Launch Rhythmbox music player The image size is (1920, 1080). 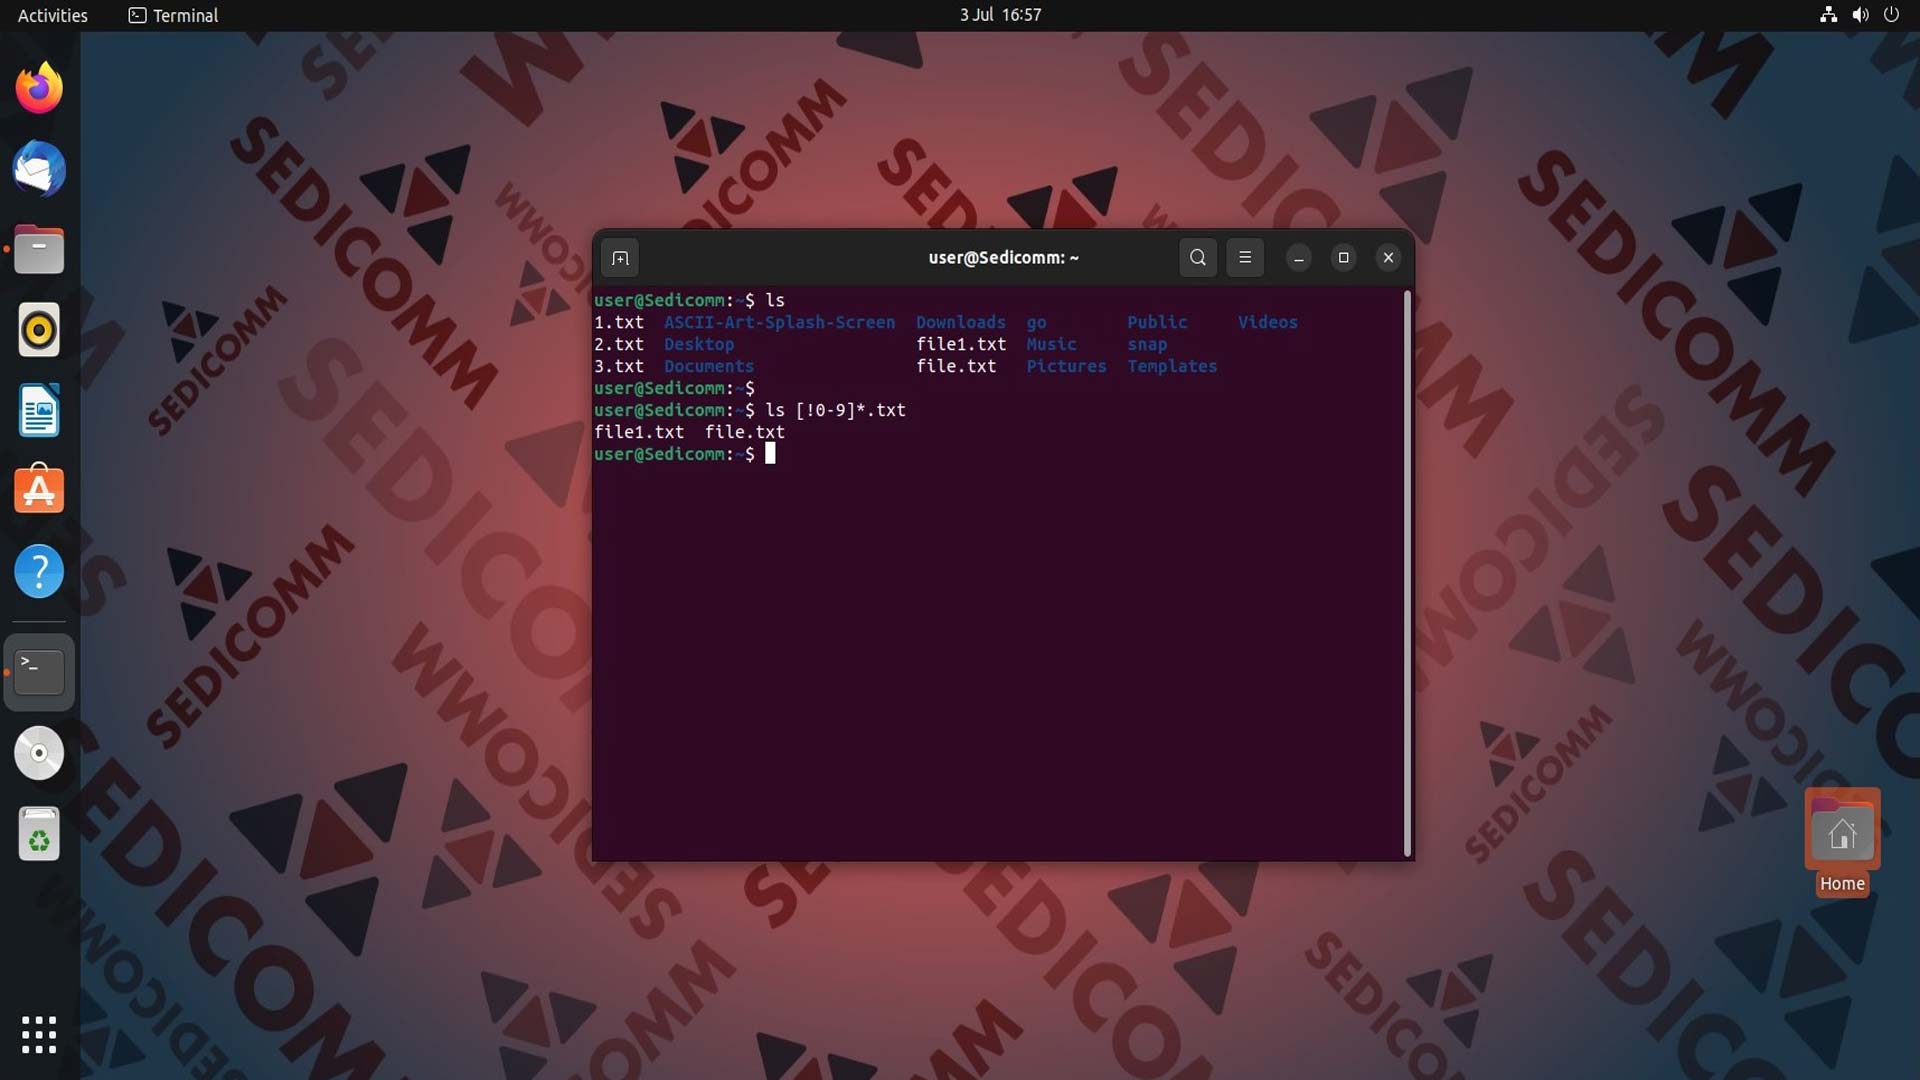pyautogui.click(x=39, y=330)
